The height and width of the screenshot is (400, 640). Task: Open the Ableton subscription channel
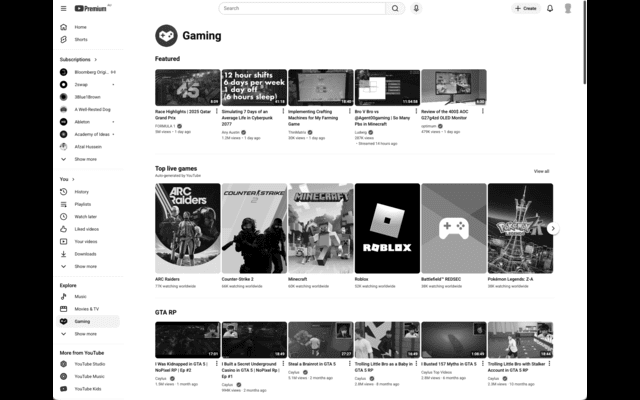click(x=89, y=122)
